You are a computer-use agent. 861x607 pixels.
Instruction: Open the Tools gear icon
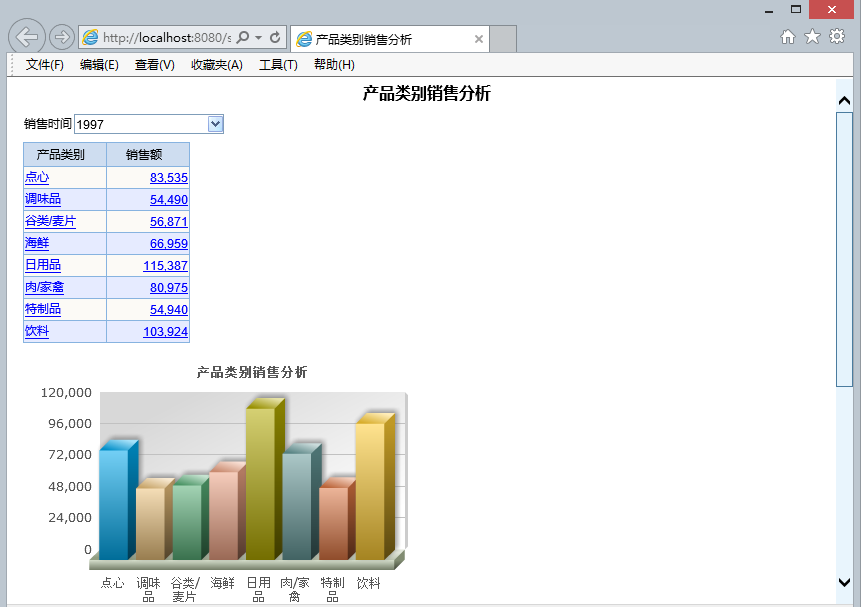[837, 37]
